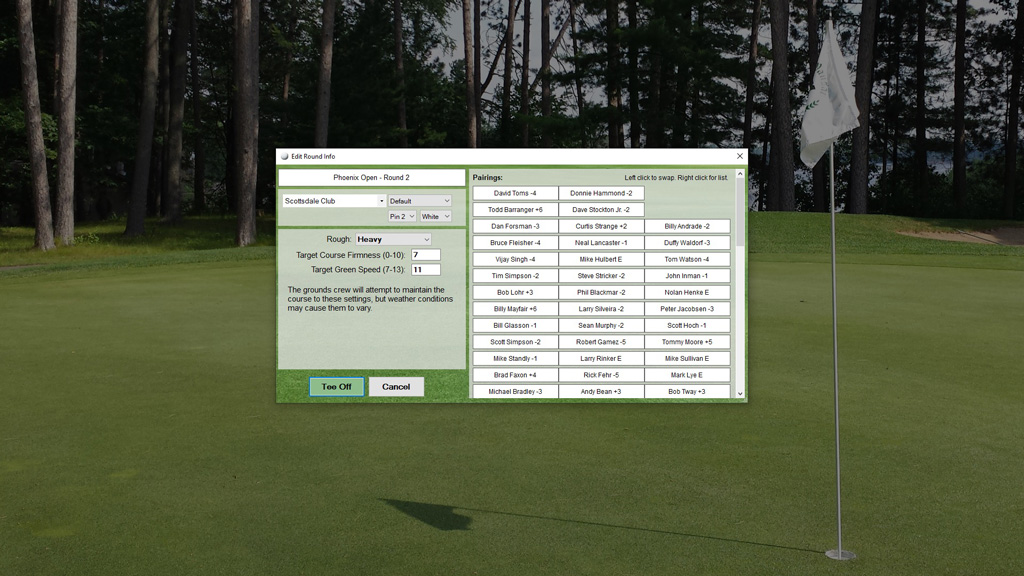Select David Toms -4 pairing to swap

[x=515, y=193]
